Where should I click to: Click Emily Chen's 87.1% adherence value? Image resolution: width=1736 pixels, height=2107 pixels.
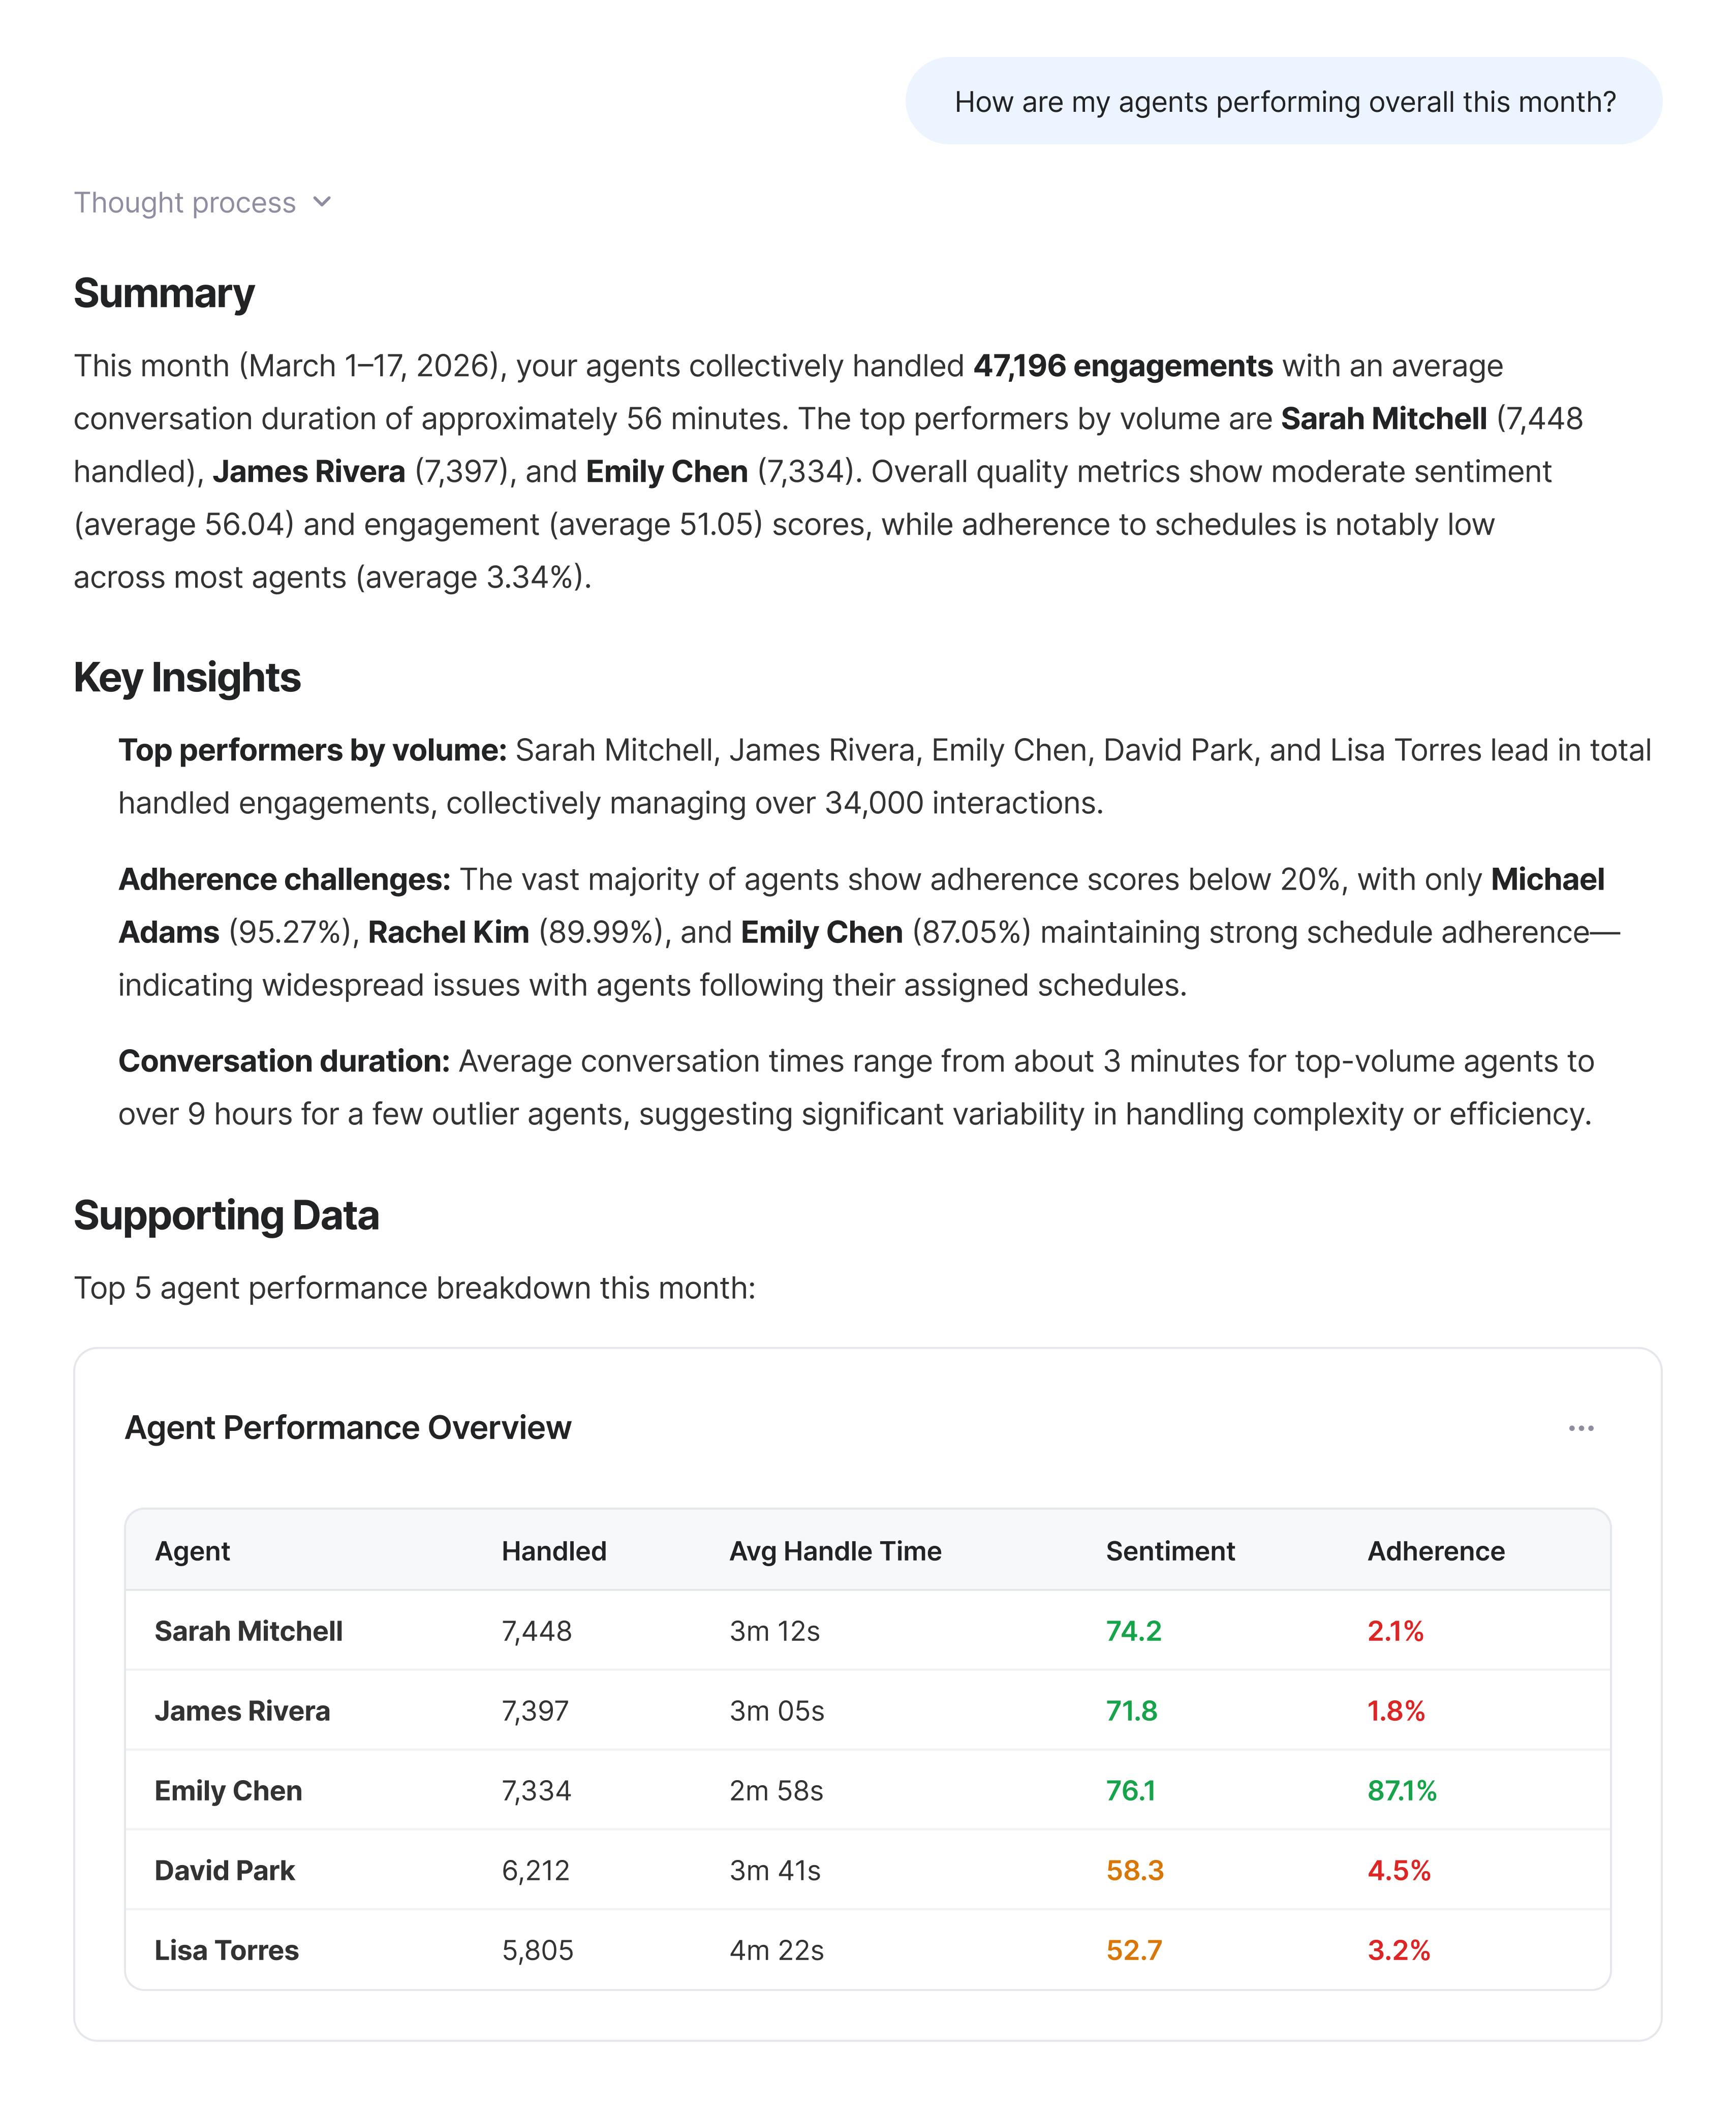1401,1790
